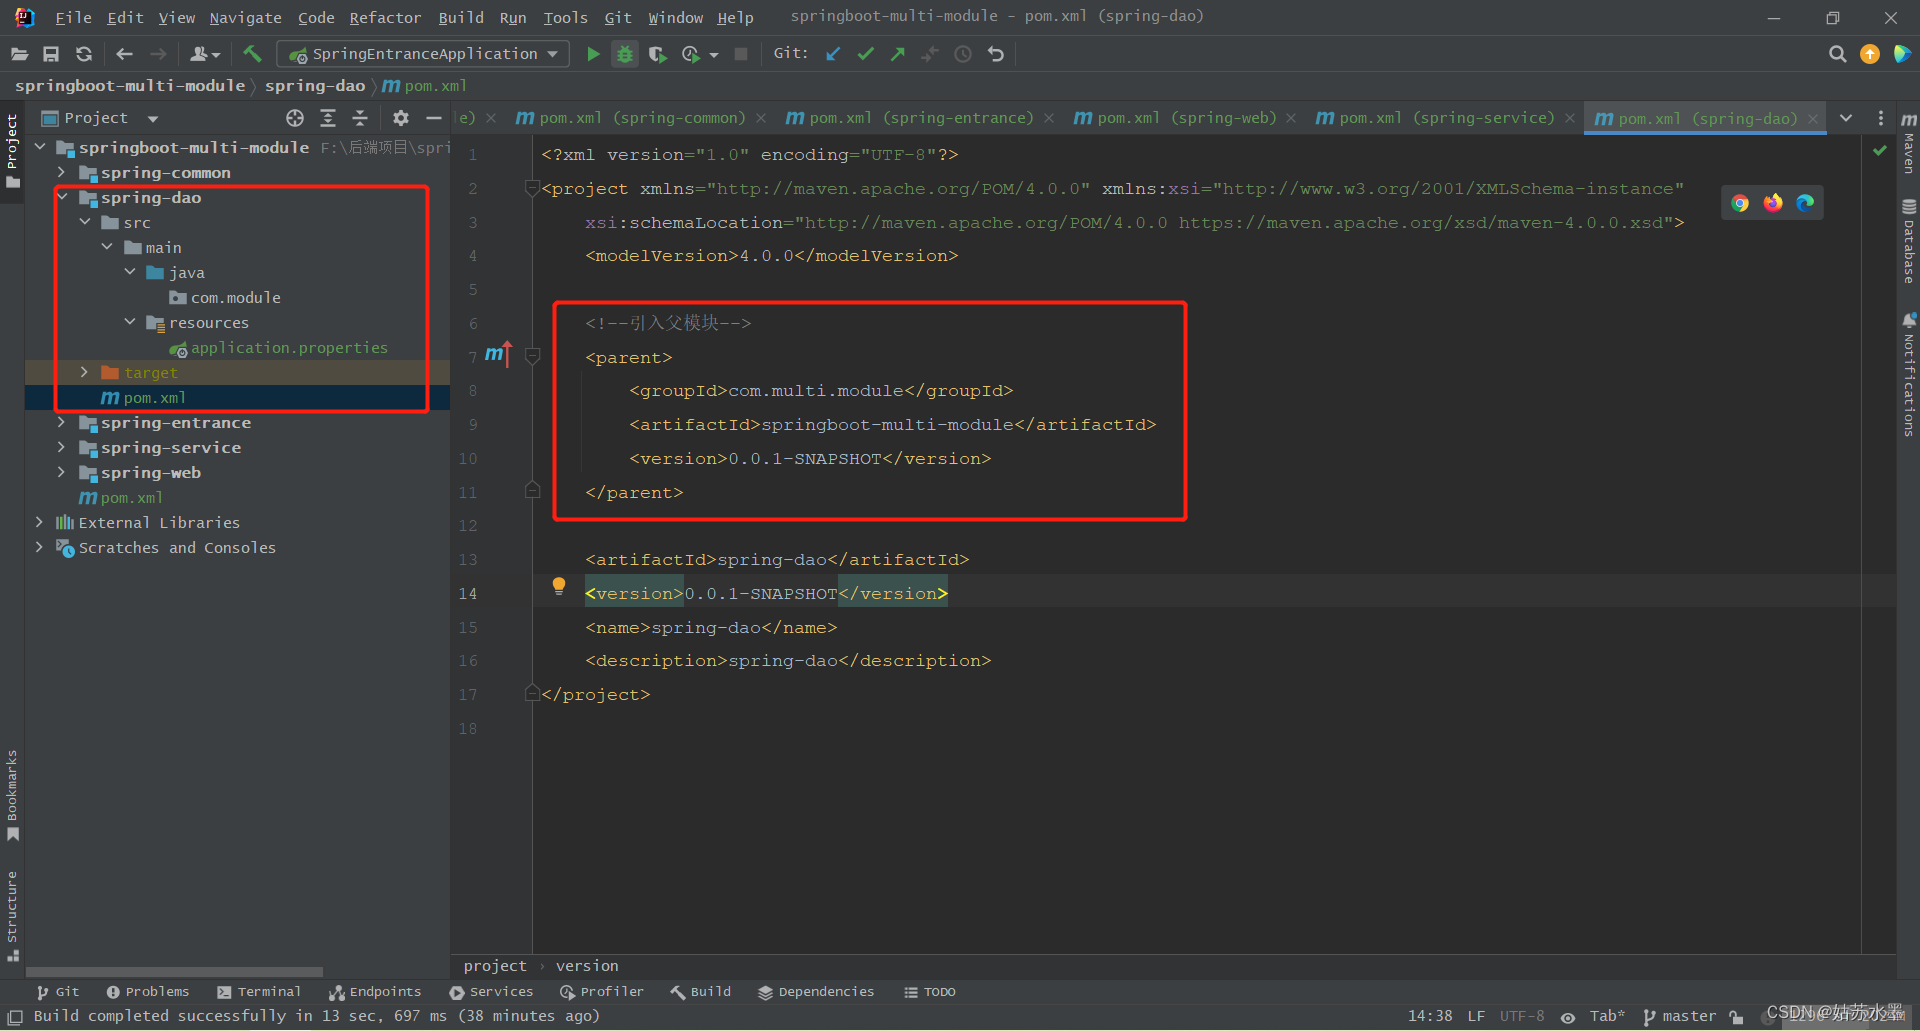The width and height of the screenshot is (1920, 1031).
Task: Open Search Everywhere magnifier icon
Action: (1837, 54)
